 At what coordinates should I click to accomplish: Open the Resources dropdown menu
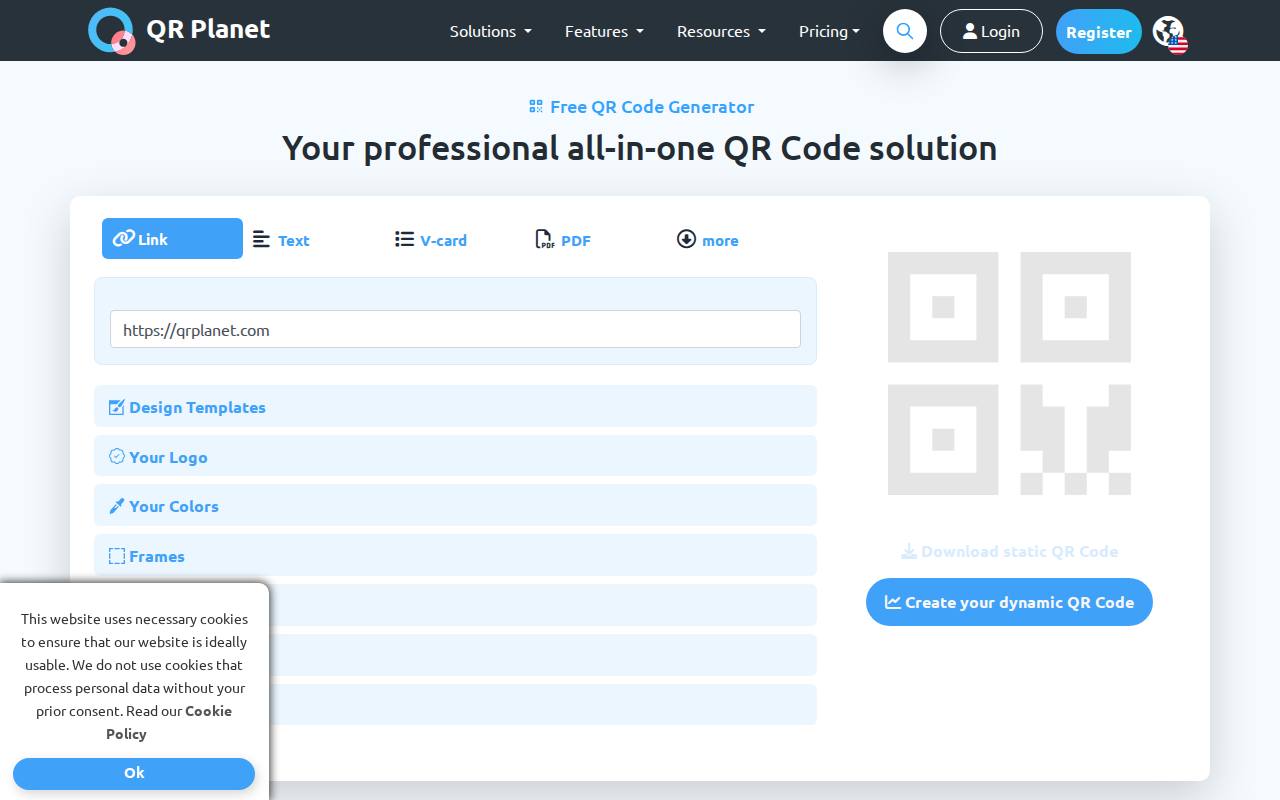tap(721, 31)
